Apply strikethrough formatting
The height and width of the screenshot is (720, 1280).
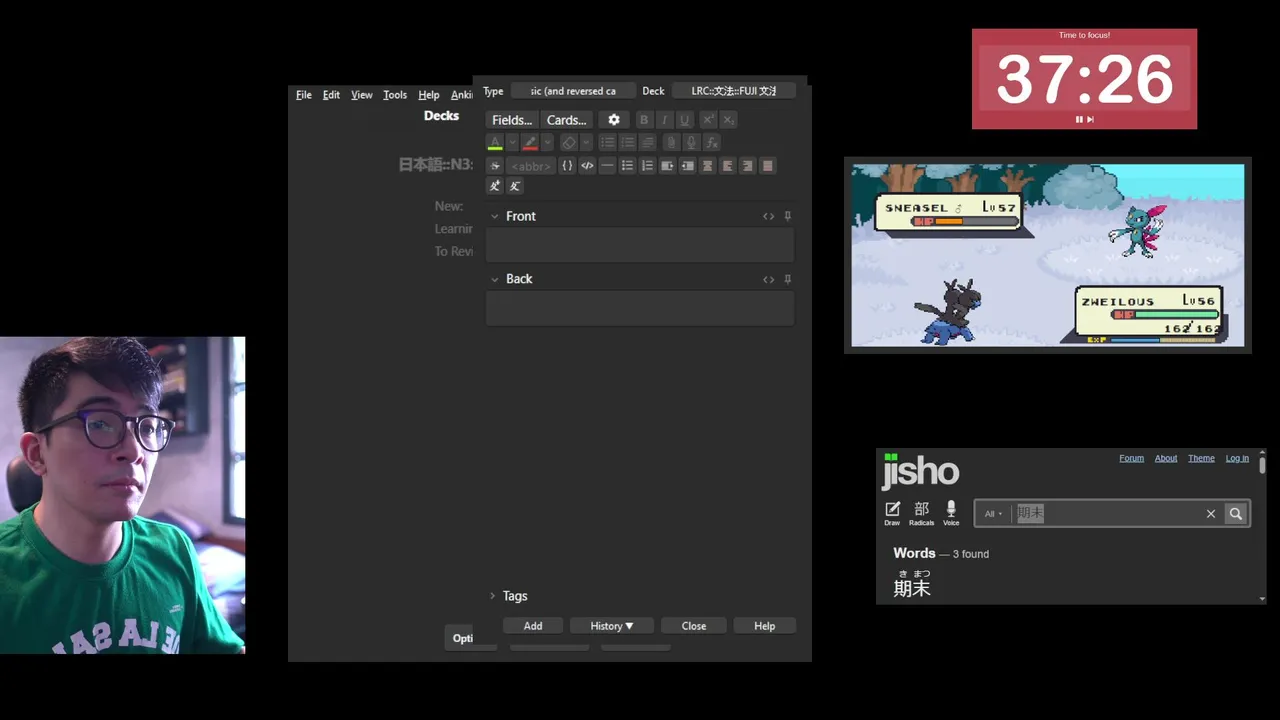pos(495,166)
